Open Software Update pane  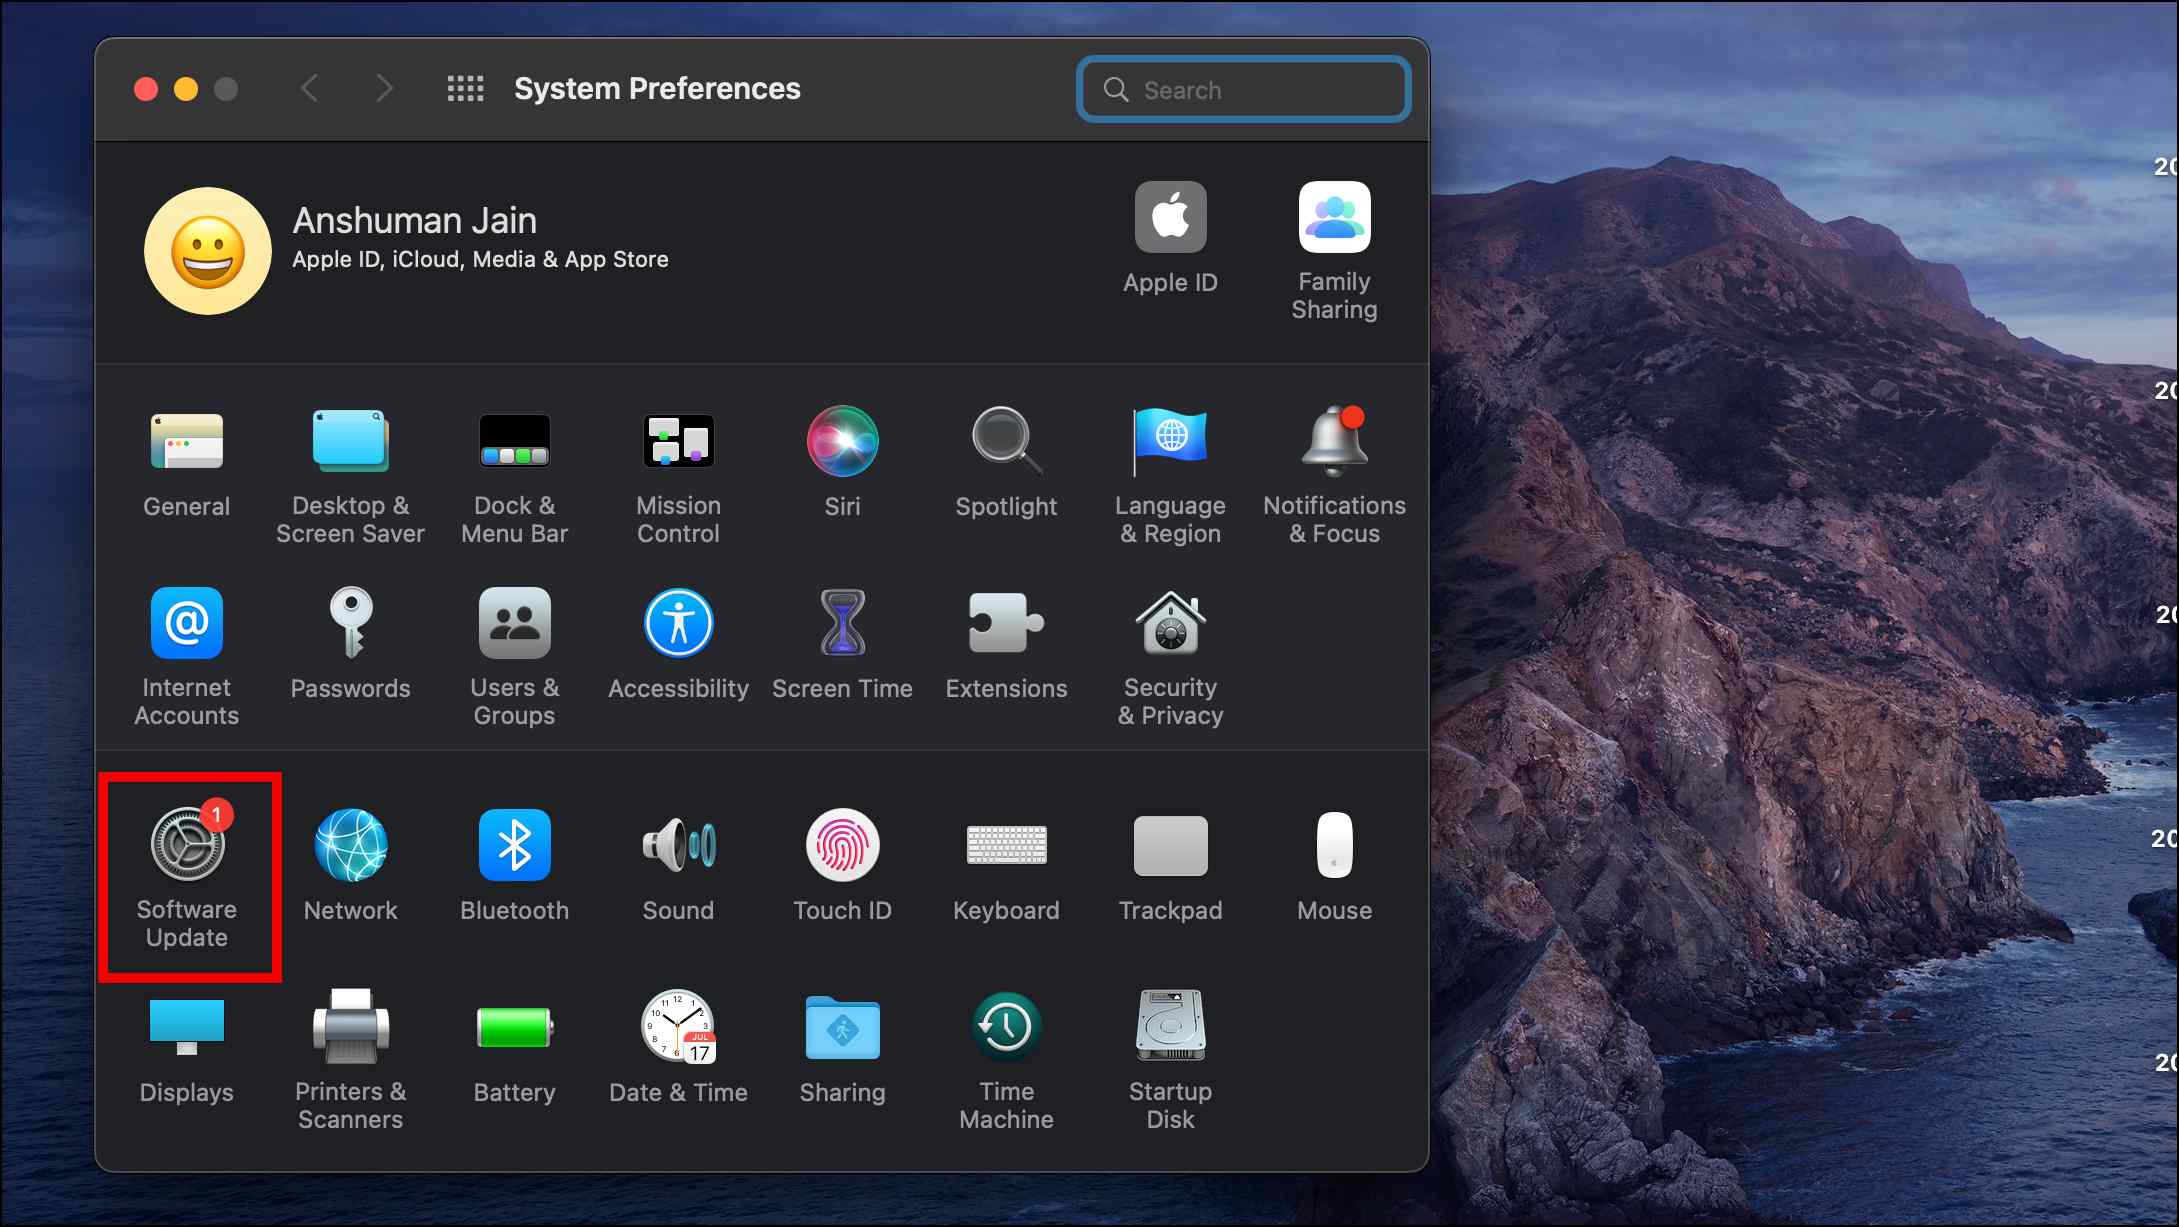(x=187, y=878)
